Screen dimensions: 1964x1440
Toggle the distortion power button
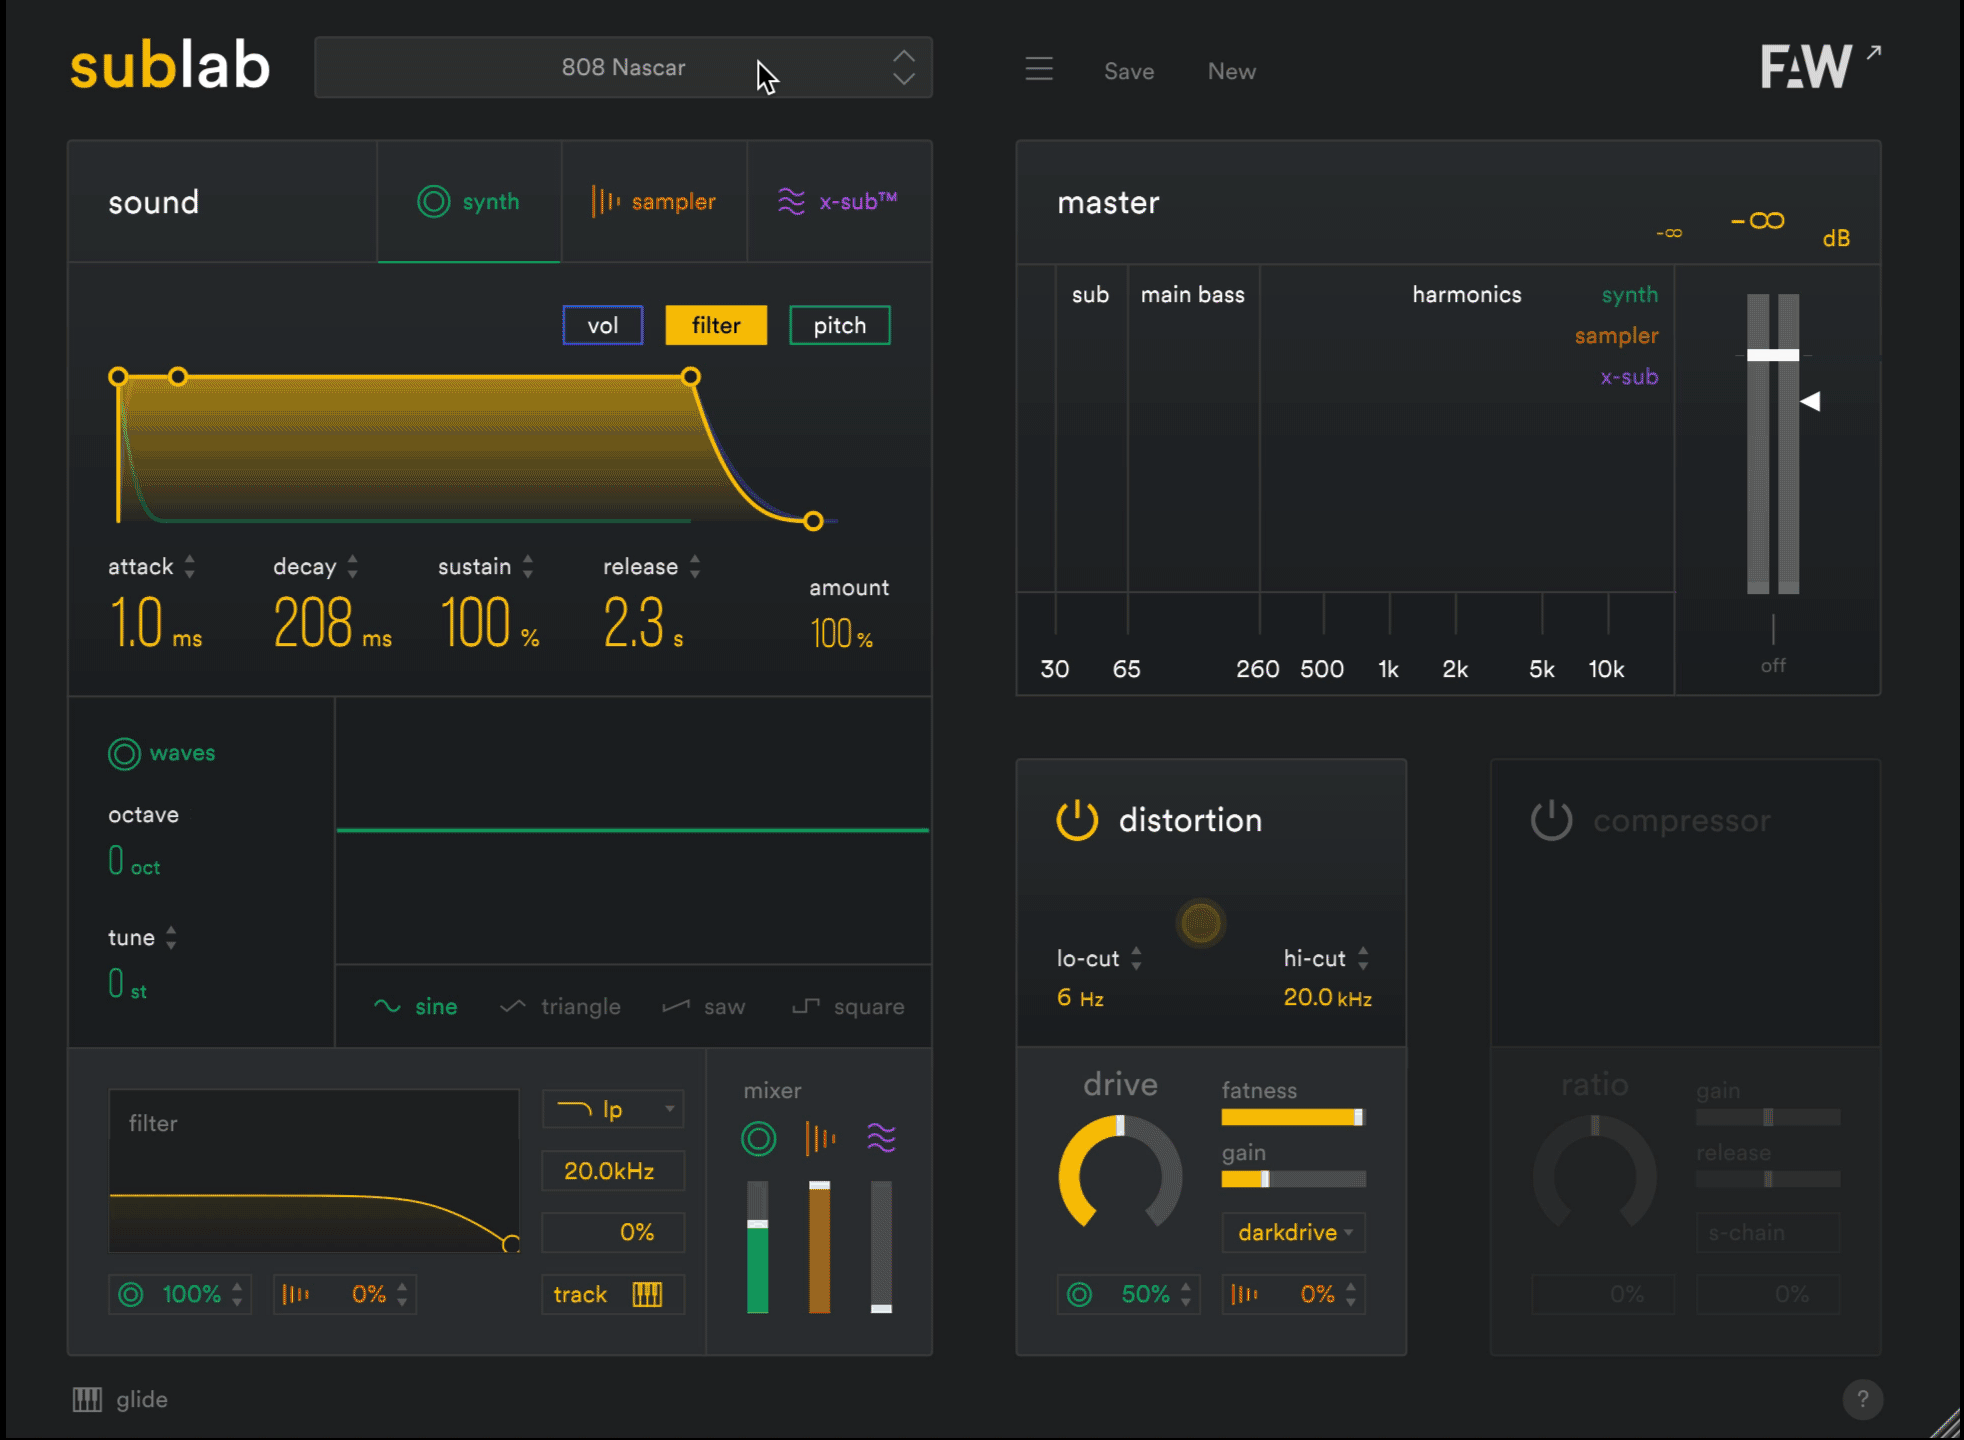[x=1077, y=820]
